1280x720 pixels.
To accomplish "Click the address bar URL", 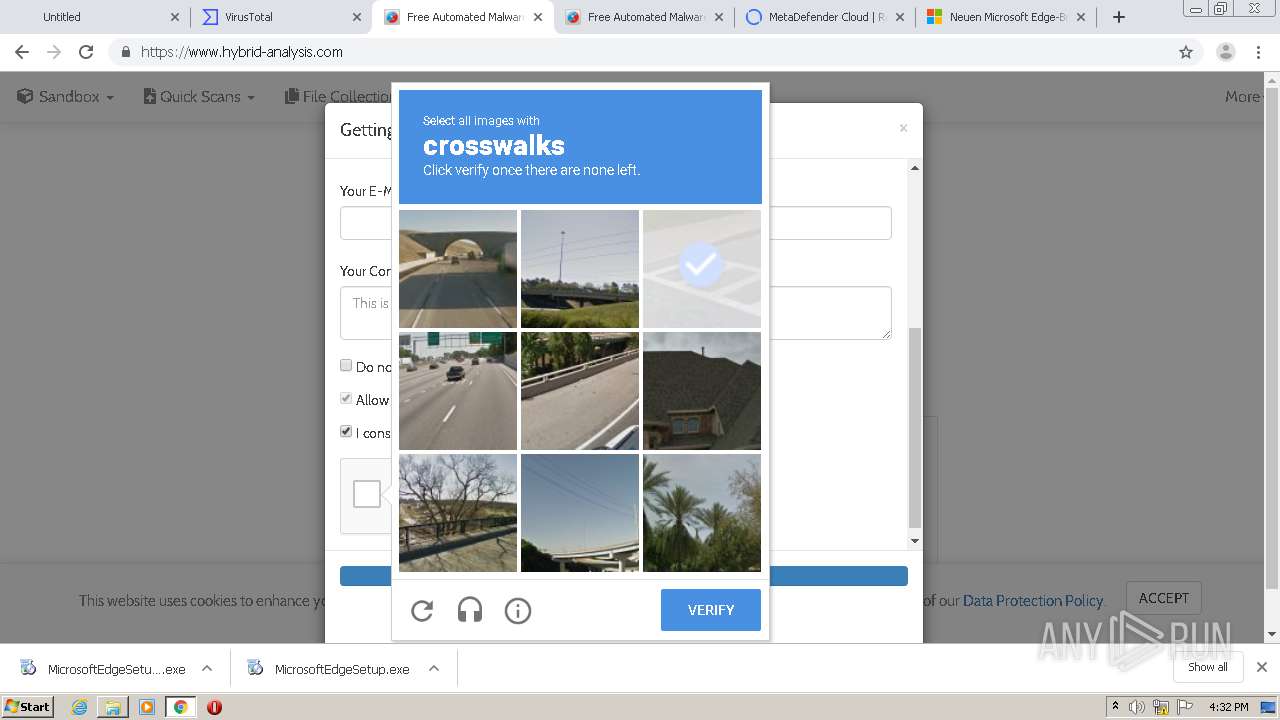I will coord(242,52).
